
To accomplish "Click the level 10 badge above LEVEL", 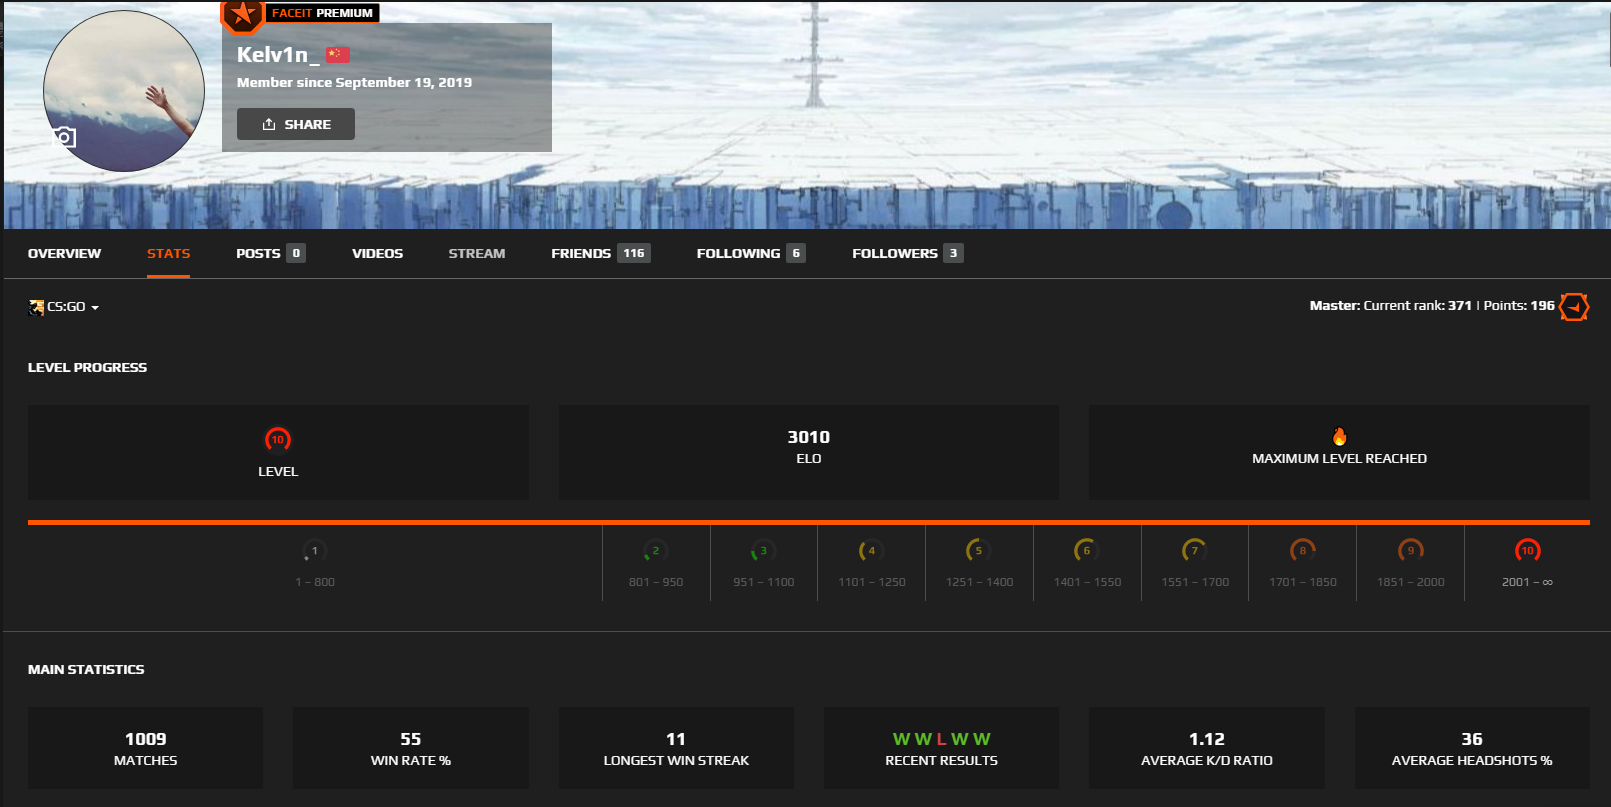I will [278, 439].
